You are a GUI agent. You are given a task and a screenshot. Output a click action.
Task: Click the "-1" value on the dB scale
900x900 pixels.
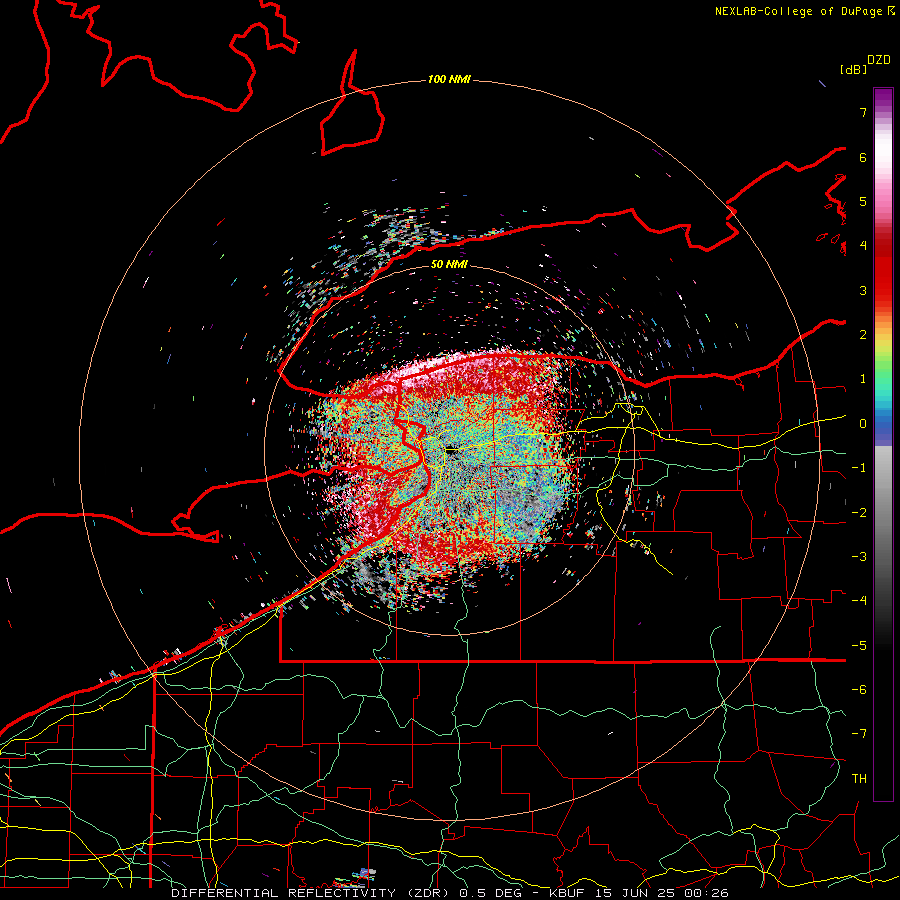[859, 468]
